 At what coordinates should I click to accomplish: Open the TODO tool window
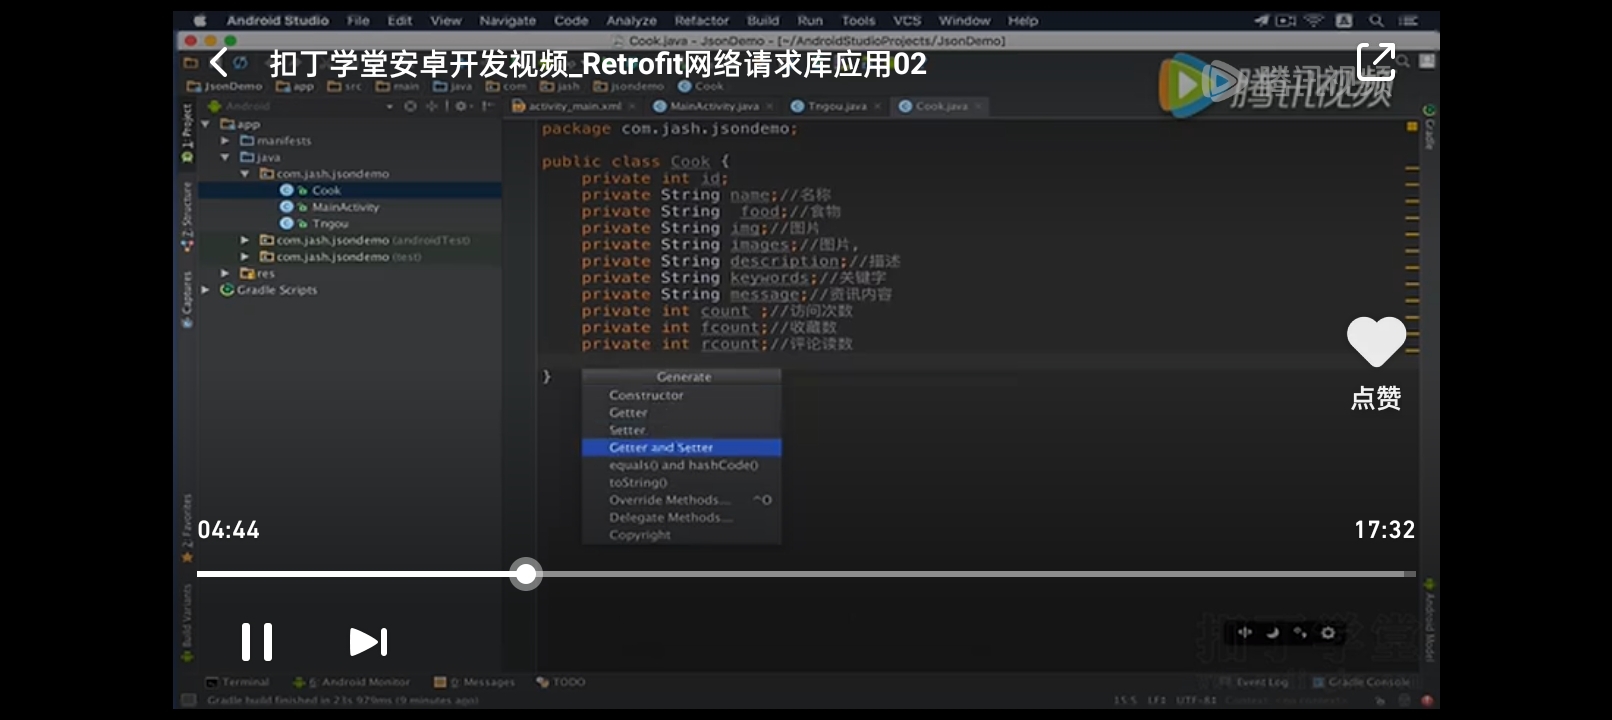click(x=561, y=682)
